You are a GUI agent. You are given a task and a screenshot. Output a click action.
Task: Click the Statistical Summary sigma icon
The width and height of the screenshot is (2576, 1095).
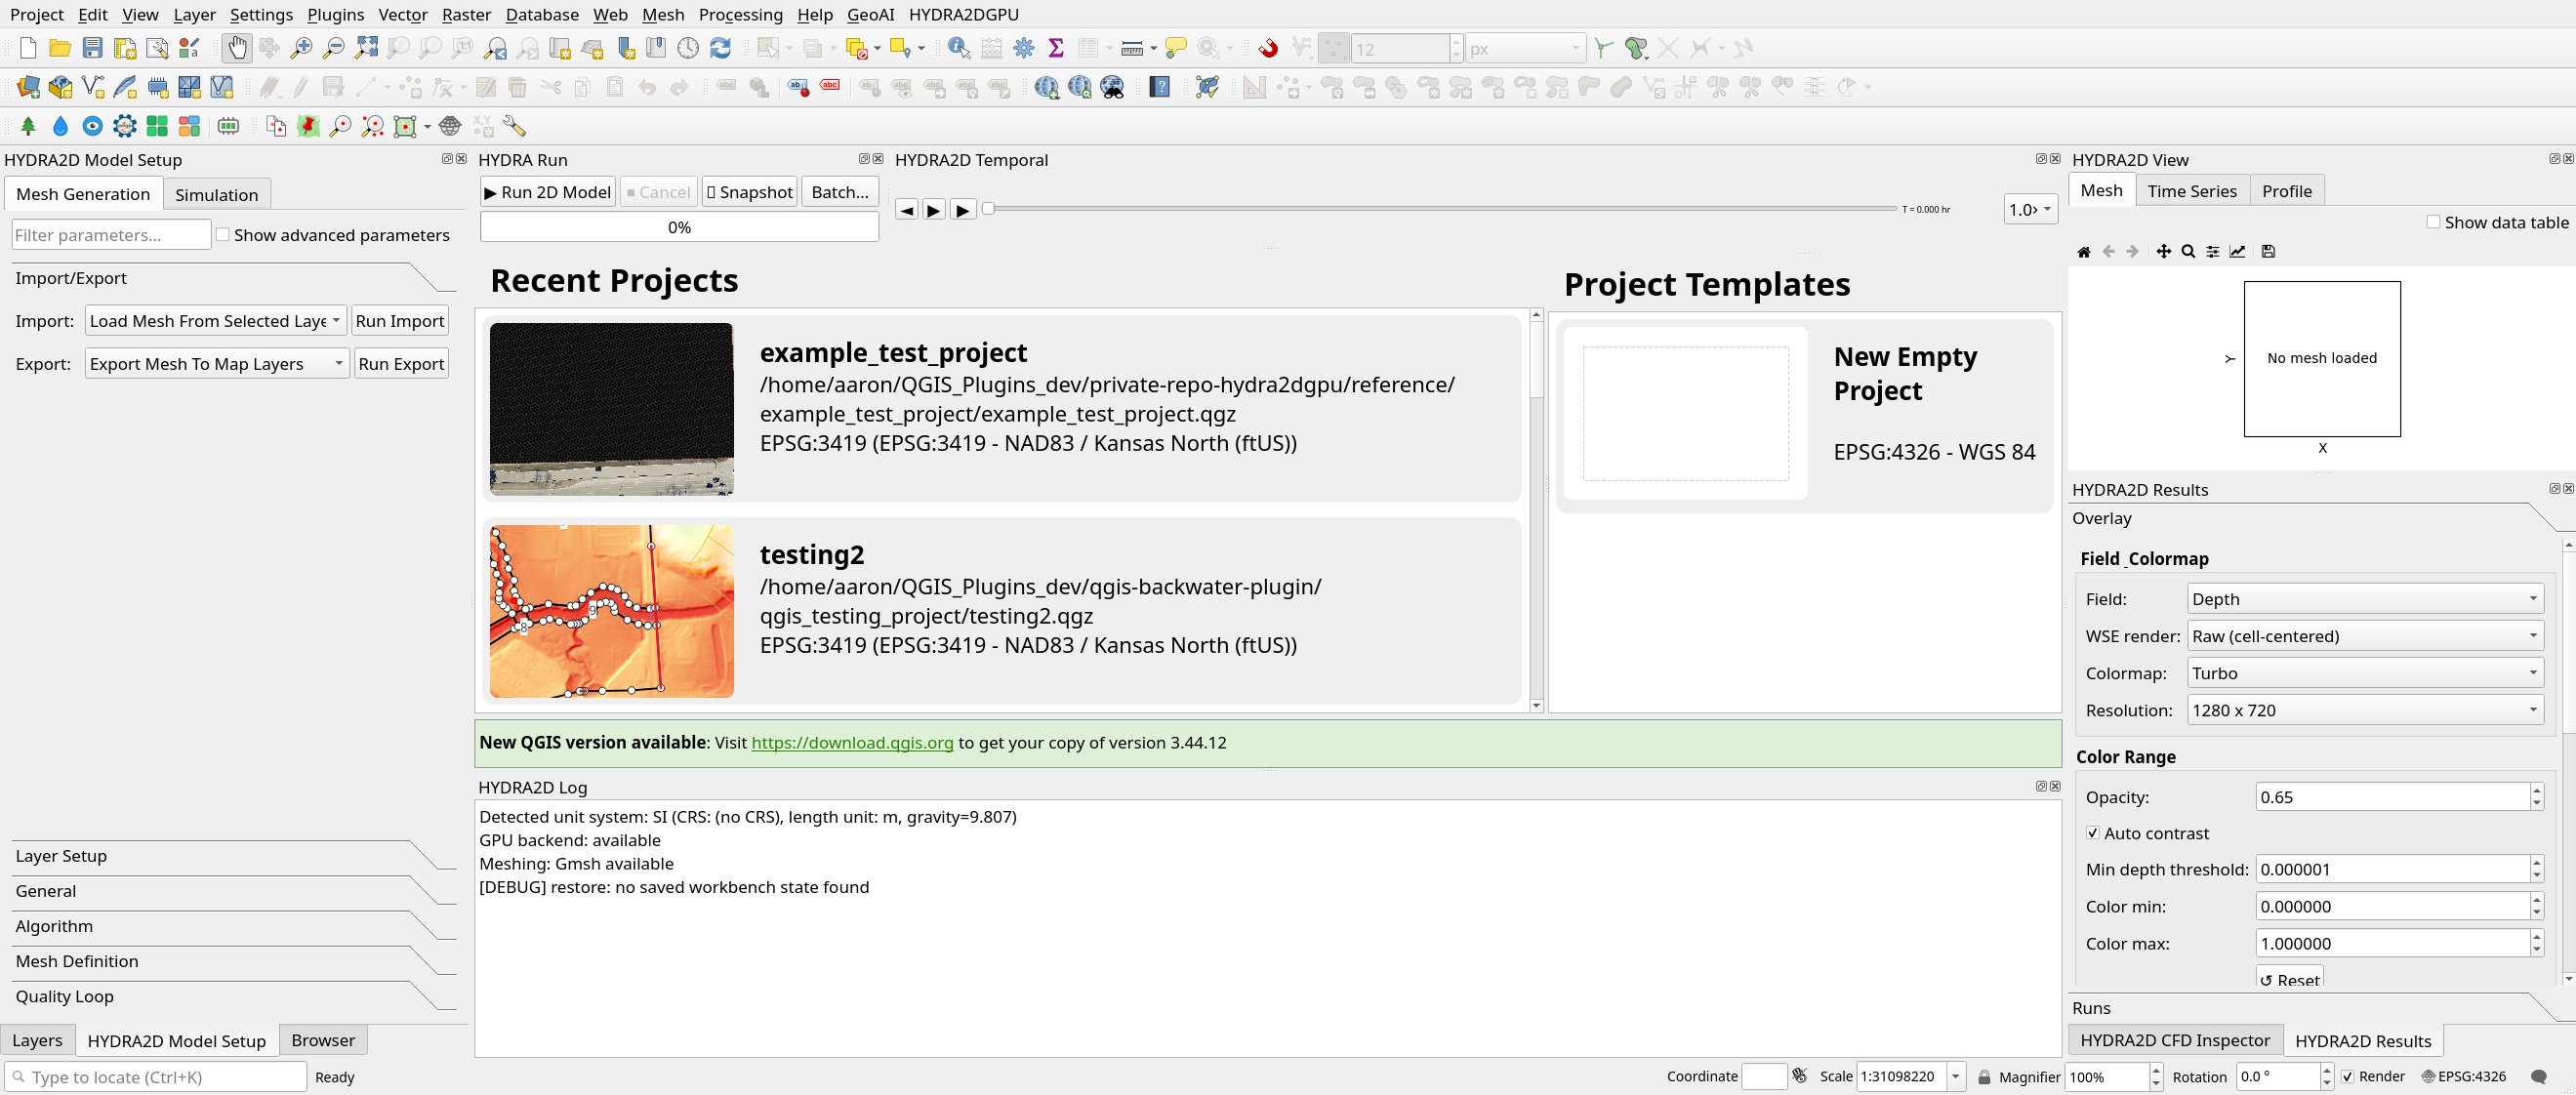coord(1056,48)
